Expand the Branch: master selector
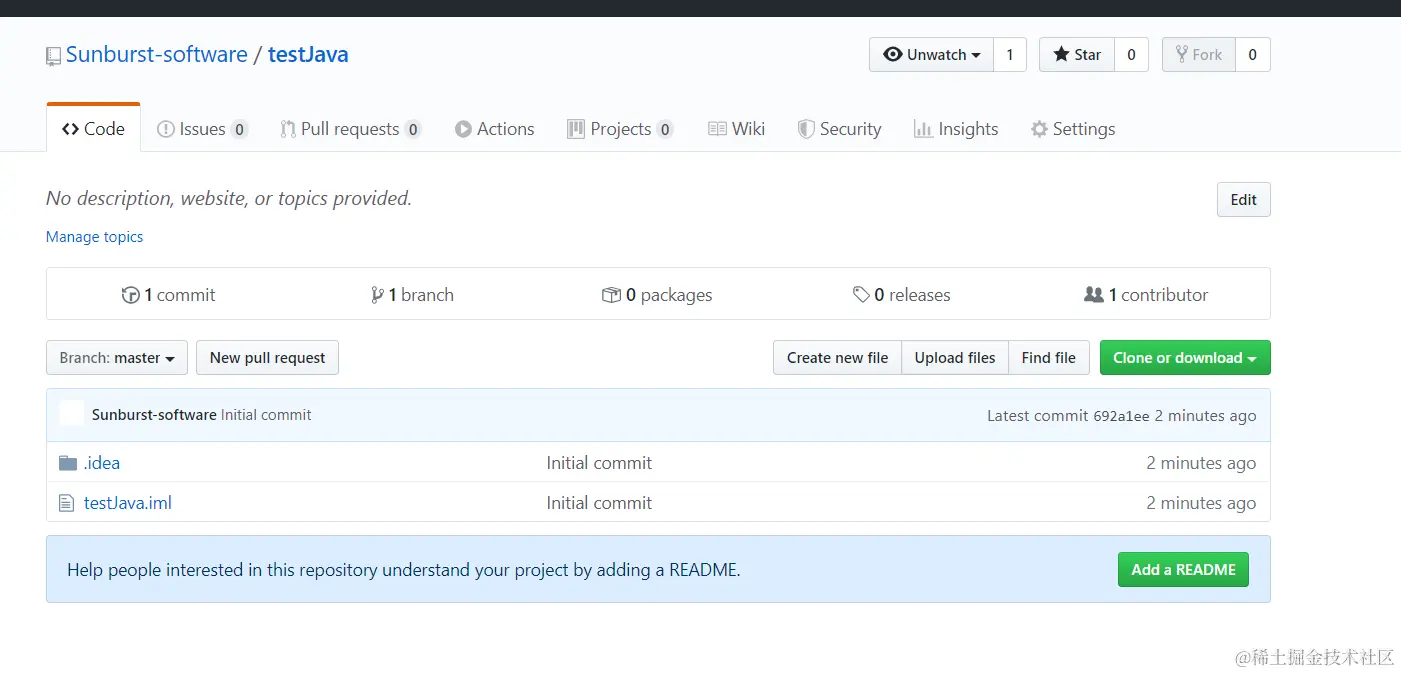 click(x=117, y=358)
